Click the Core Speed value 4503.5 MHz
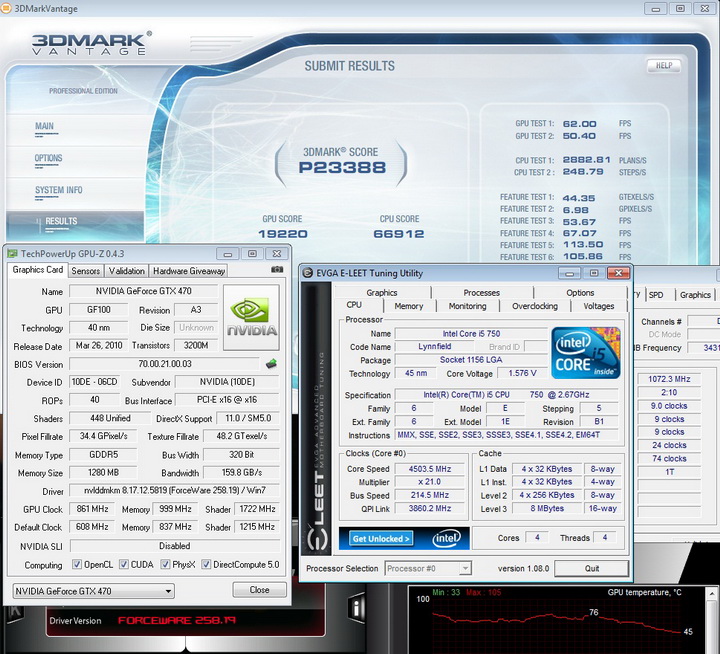Viewport: 720px width, 654px height. pyautogui.click(x=430, y=469)
